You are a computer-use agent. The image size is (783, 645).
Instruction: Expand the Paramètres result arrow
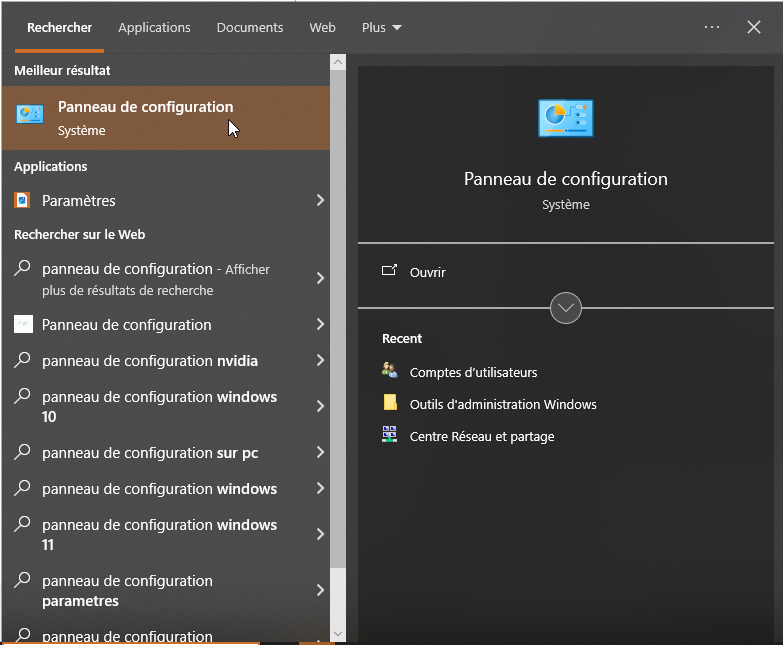(320, 201)
